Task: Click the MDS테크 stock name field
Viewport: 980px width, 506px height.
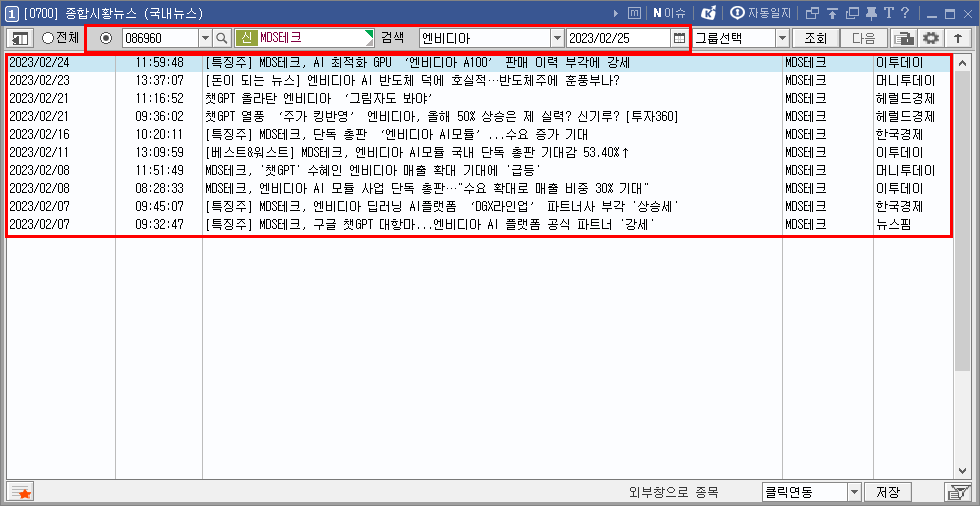Action: pyautogui.click(x=306, y=38)
